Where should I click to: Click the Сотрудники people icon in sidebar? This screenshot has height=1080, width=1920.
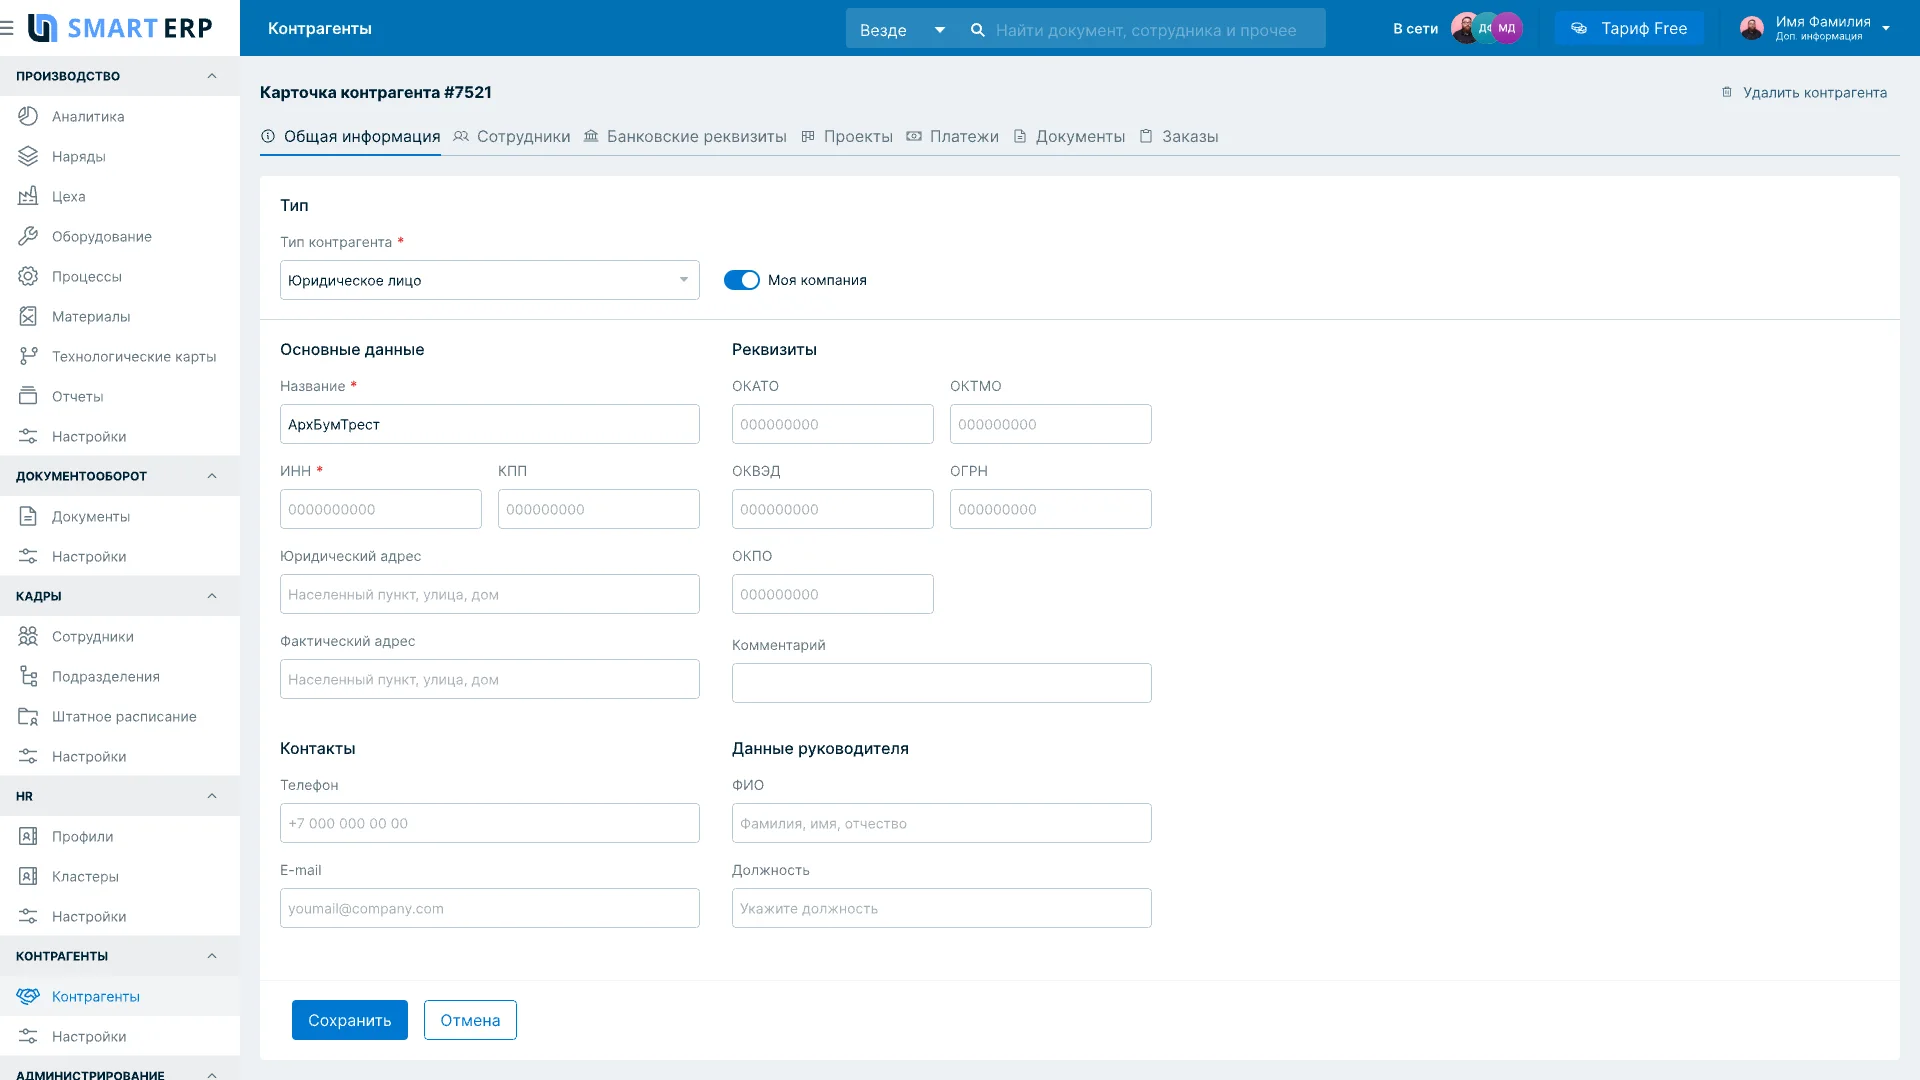[28, 636]
